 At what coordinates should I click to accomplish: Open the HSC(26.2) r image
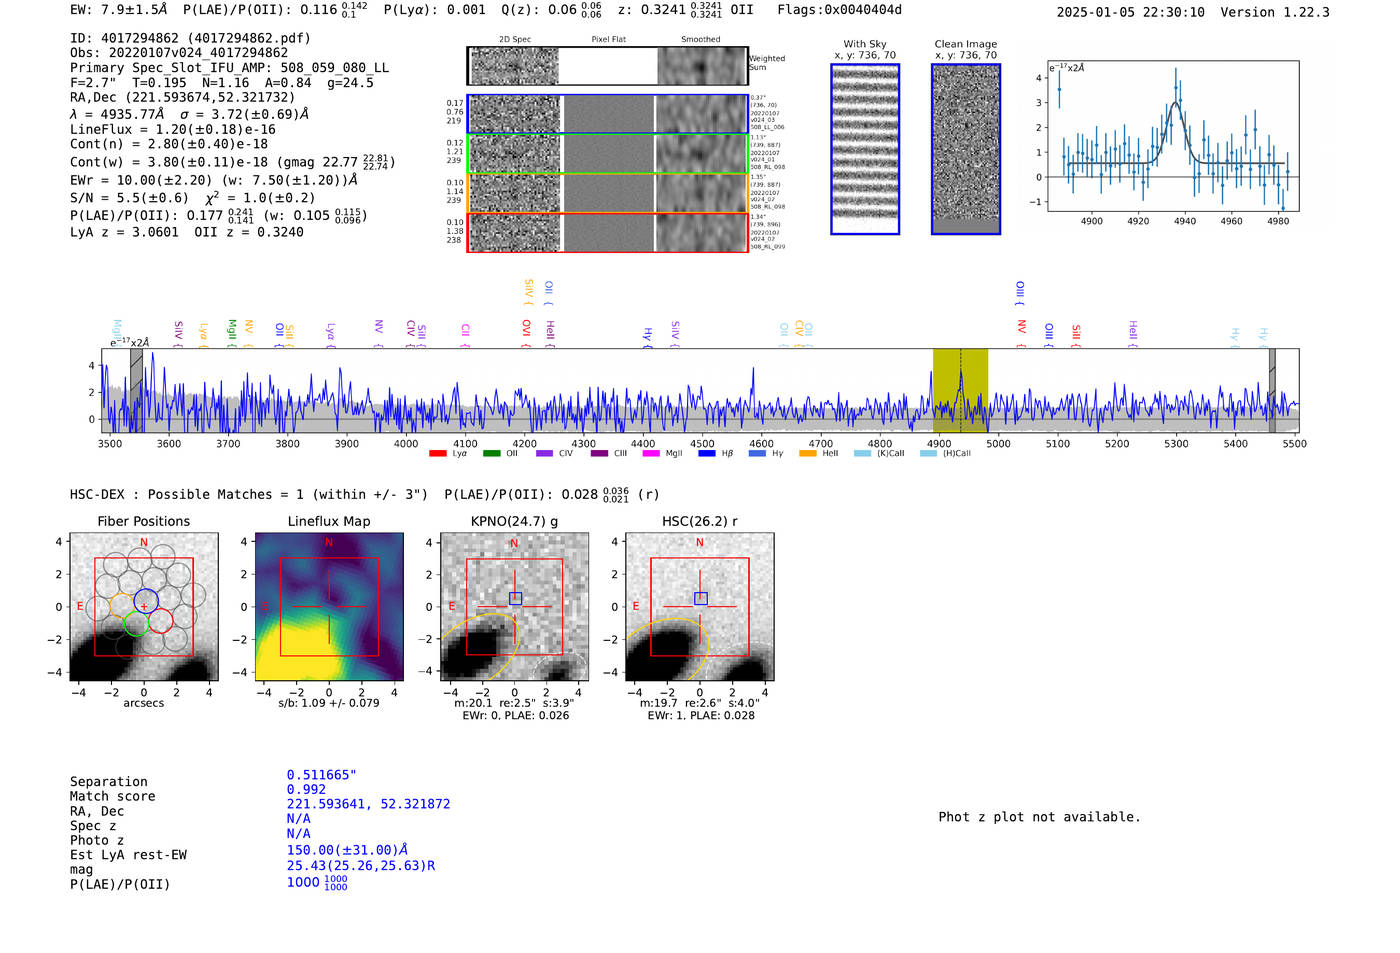[x=699, y=607]
